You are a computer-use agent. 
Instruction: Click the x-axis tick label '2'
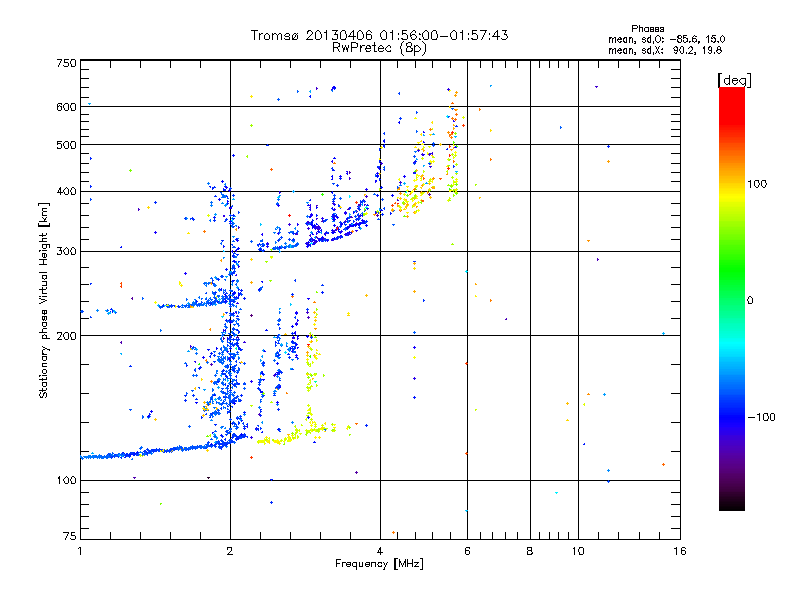click(230, 551)
